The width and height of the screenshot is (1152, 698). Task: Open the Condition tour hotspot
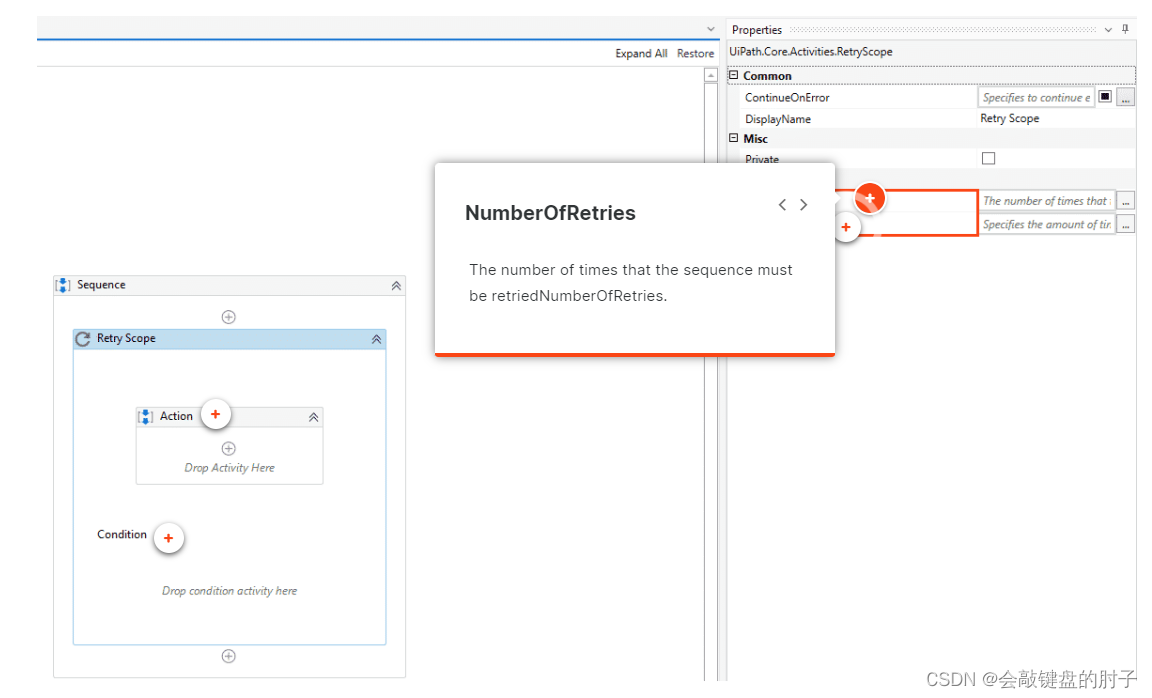(168, 539)
